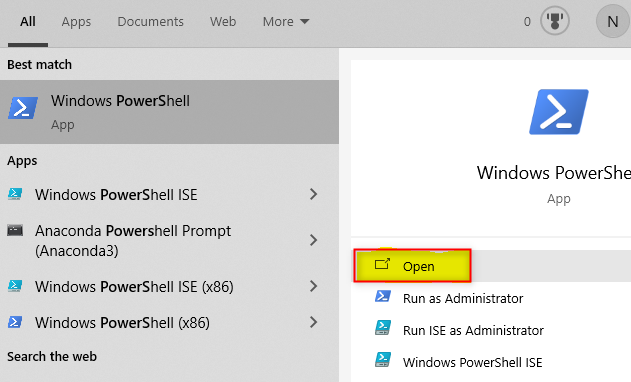Select Windows PowerShell ISE app result
Screen dimensions: 631x382
[x=169, y=195]
